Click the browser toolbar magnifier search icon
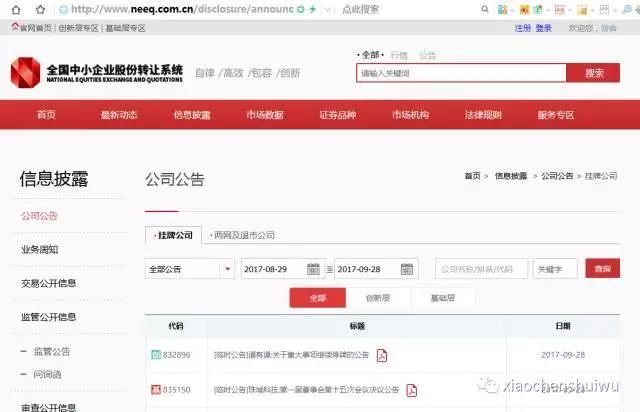This screenshot has height=412, width=640. pos(484,9)
